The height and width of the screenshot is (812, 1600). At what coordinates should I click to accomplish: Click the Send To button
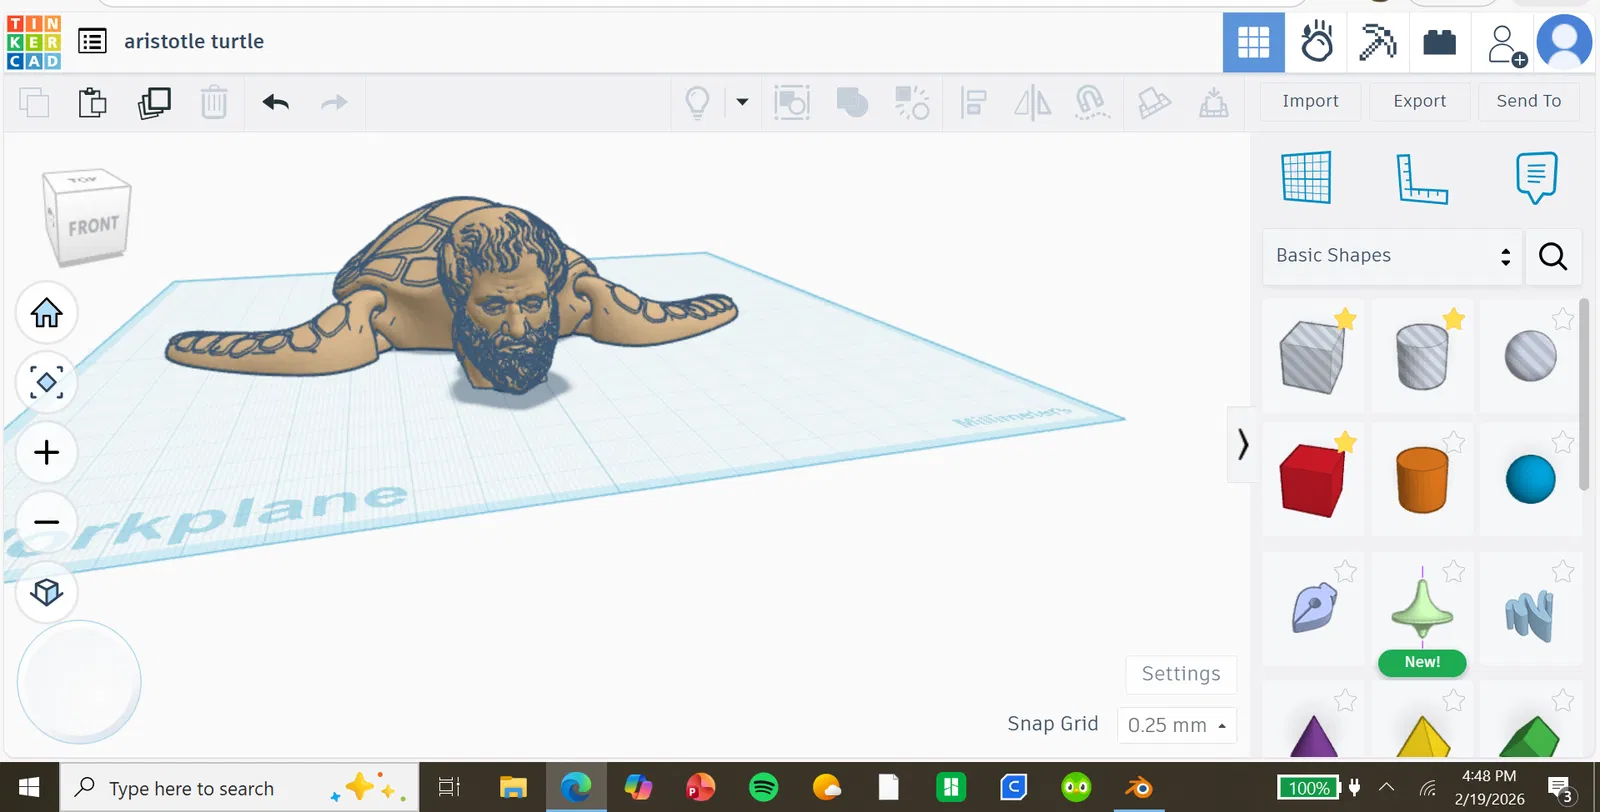(1529, 101)
